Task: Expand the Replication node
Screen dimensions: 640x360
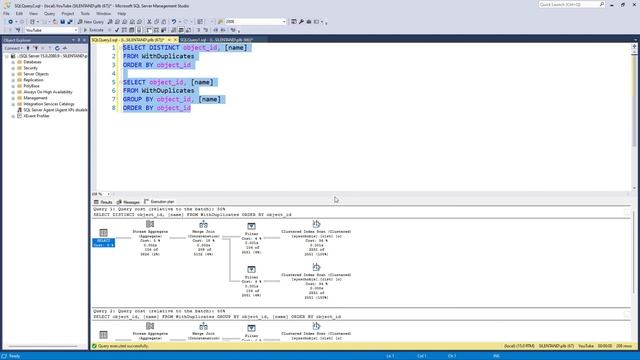Action: [x=13, y=80]
